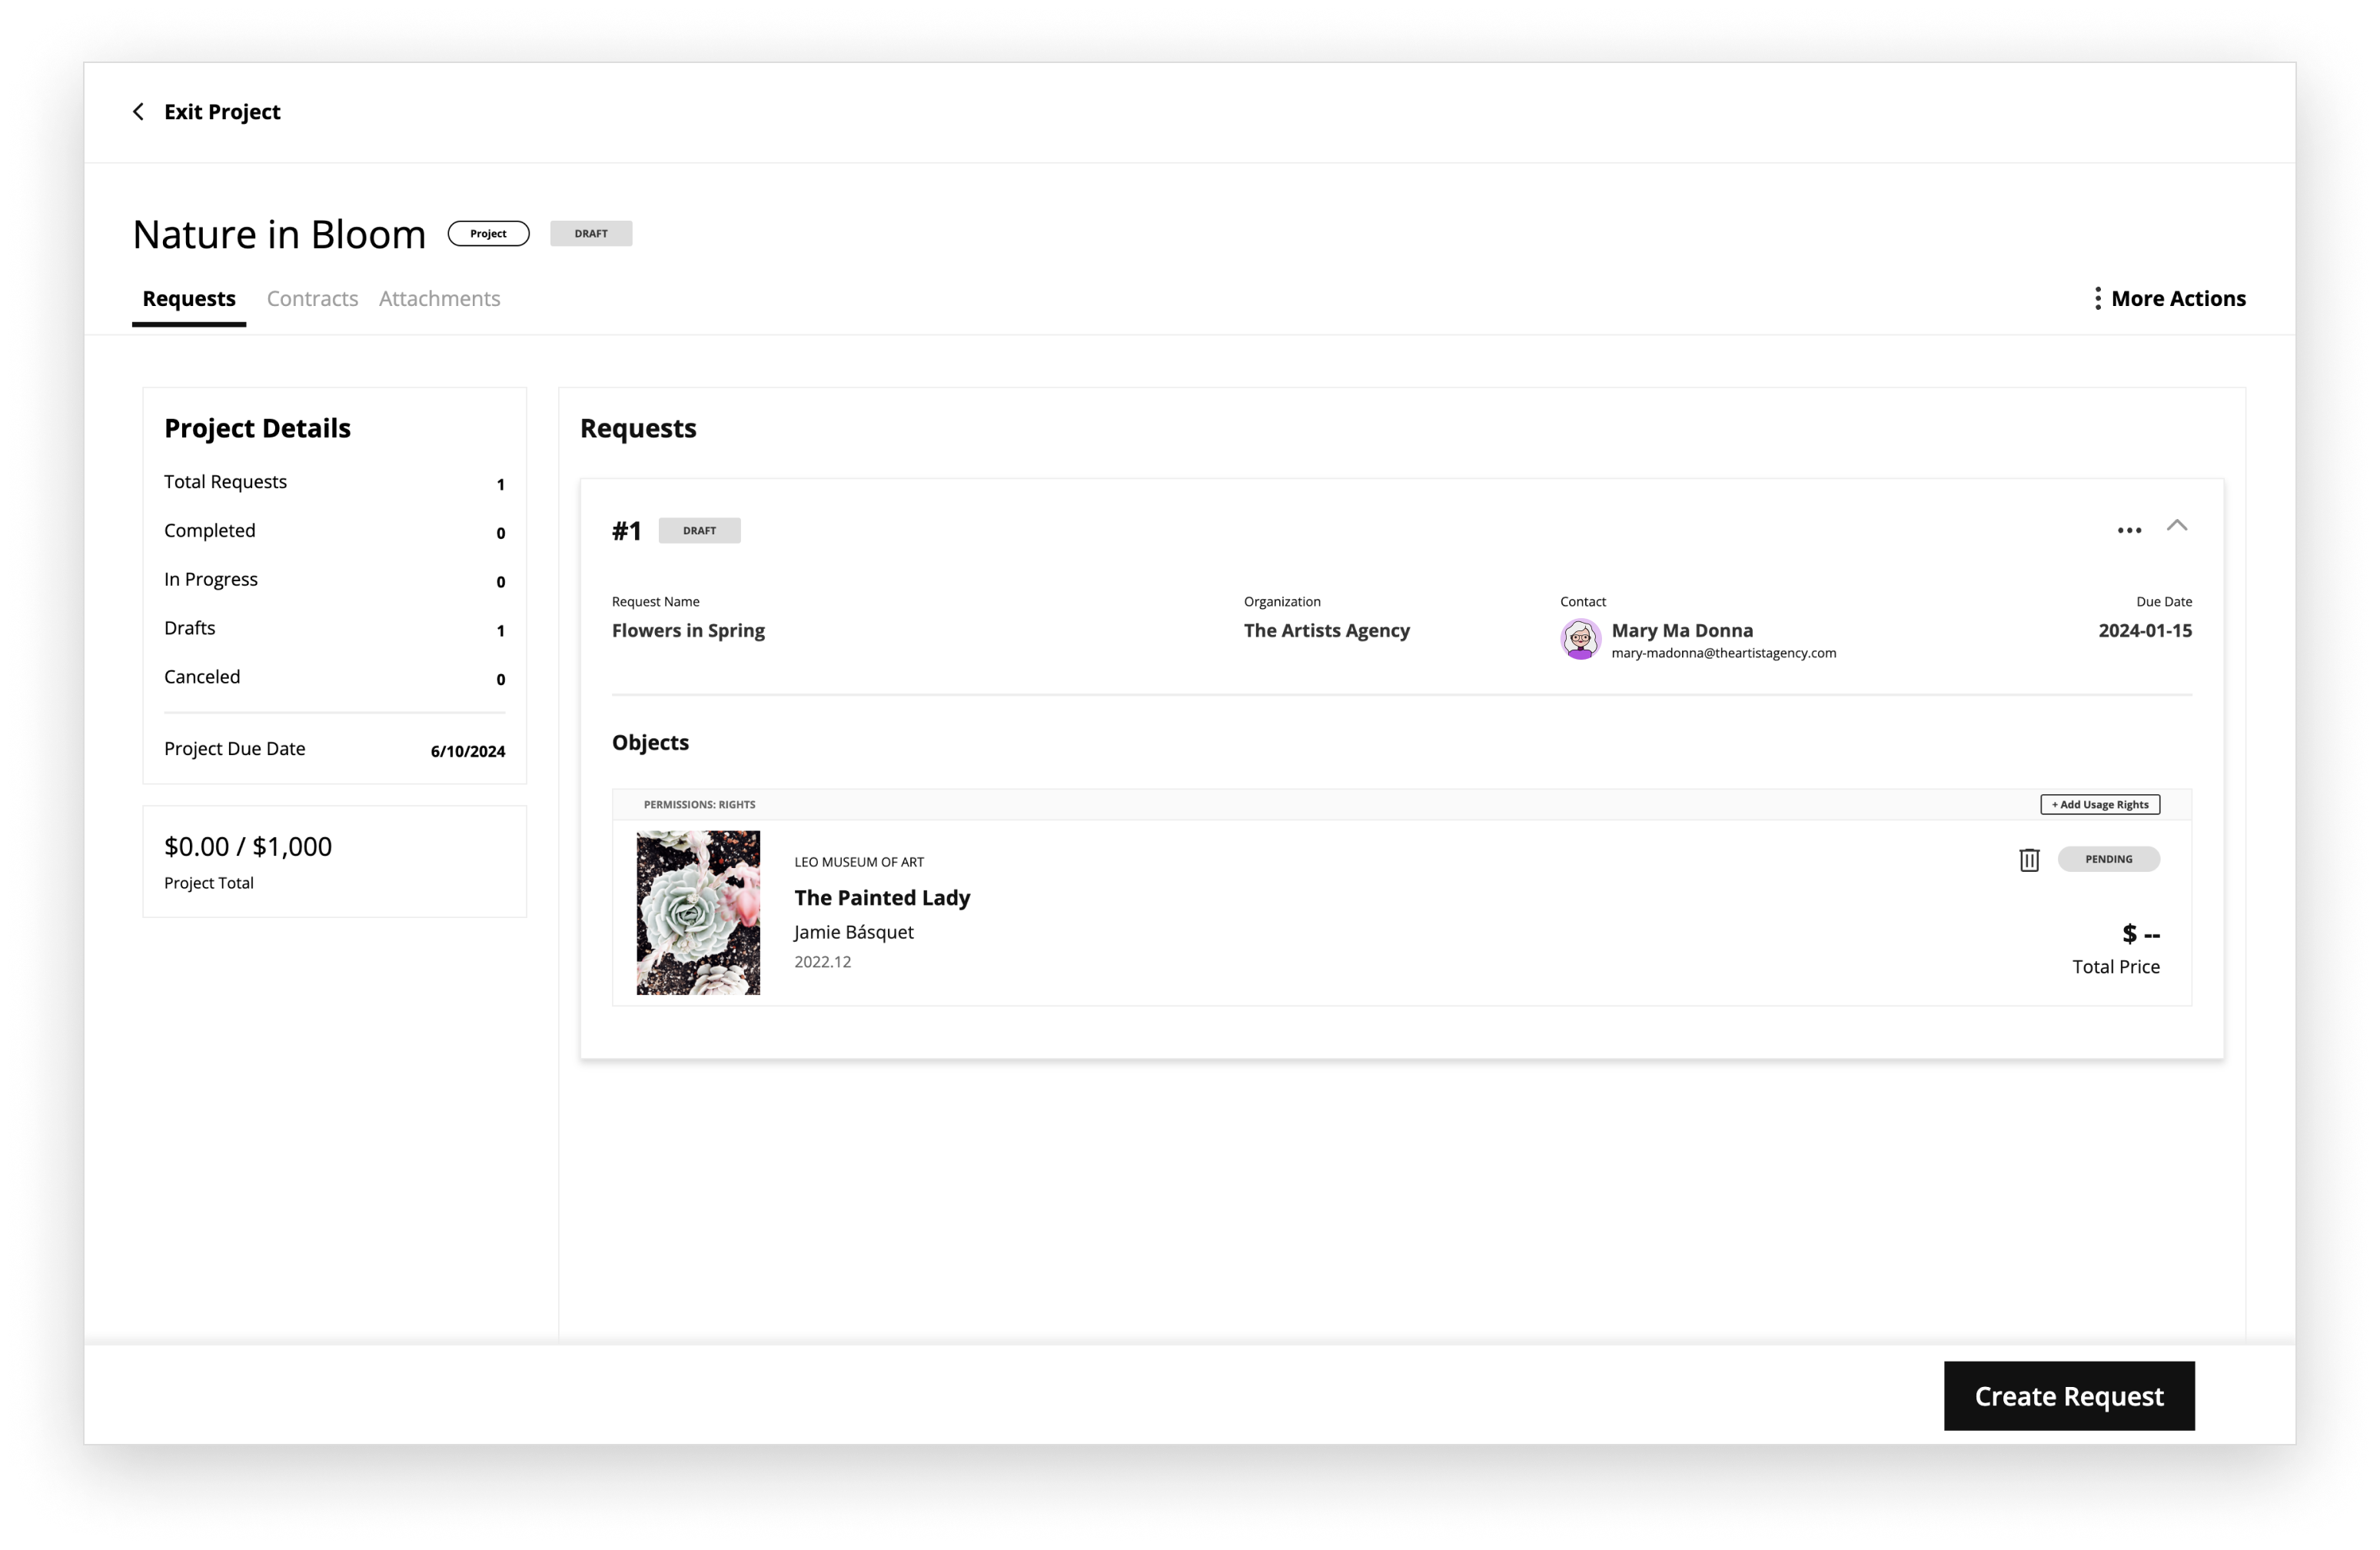Collapse request #1 with the chevron
Screen dimensions: 2380x1550
(x=2177, y=526)
